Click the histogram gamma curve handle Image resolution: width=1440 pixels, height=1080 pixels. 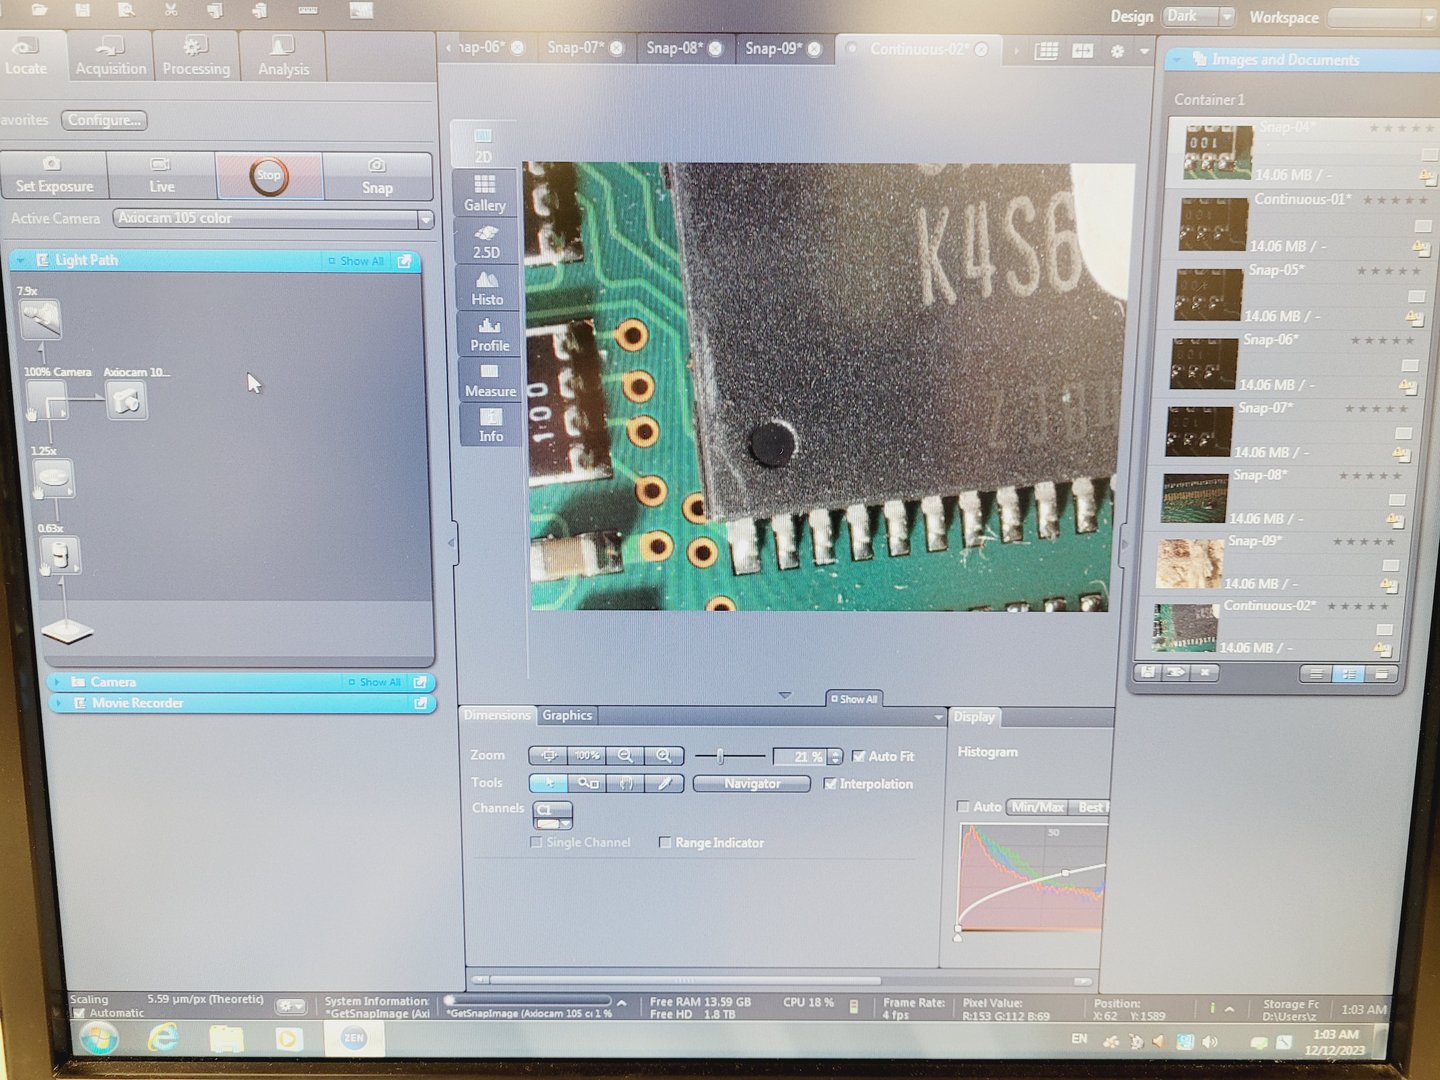[x=1066, y=873]
